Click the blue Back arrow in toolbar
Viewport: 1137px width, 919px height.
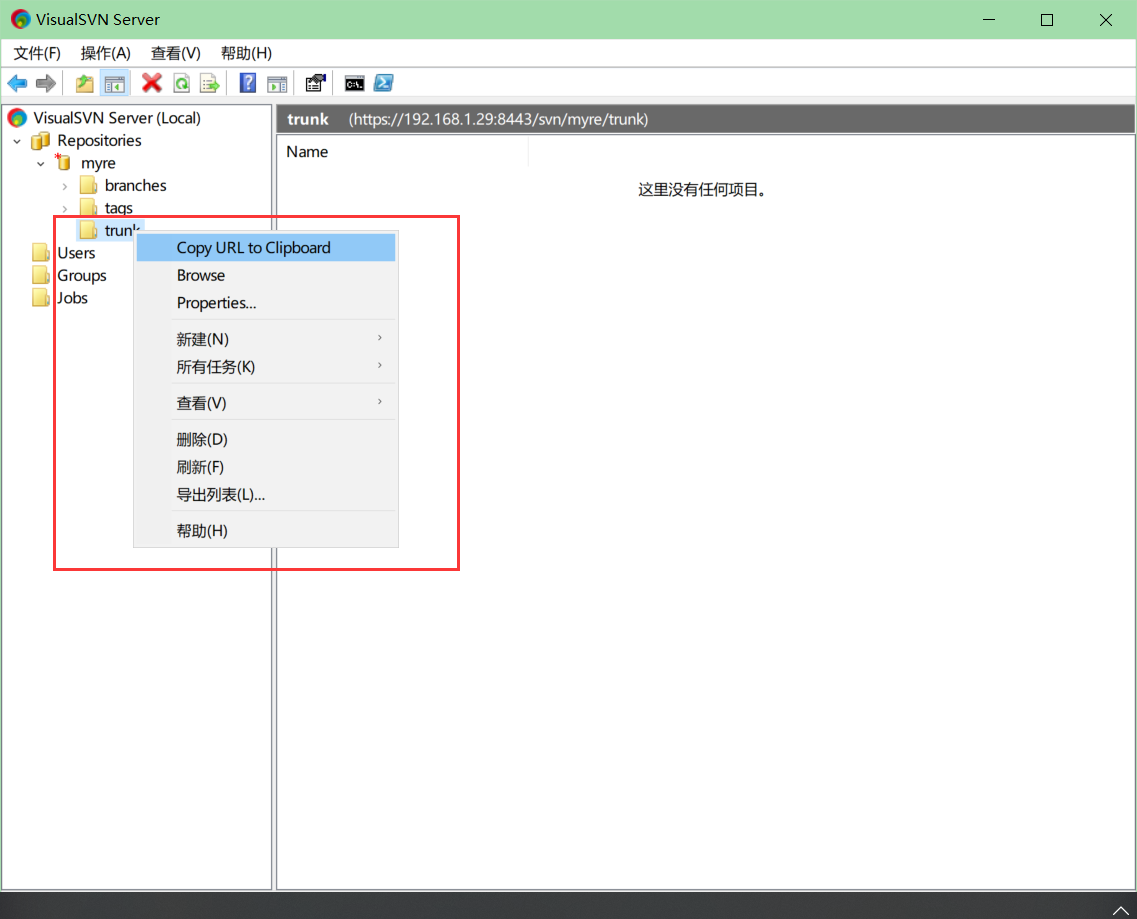[x=17, y=83]
